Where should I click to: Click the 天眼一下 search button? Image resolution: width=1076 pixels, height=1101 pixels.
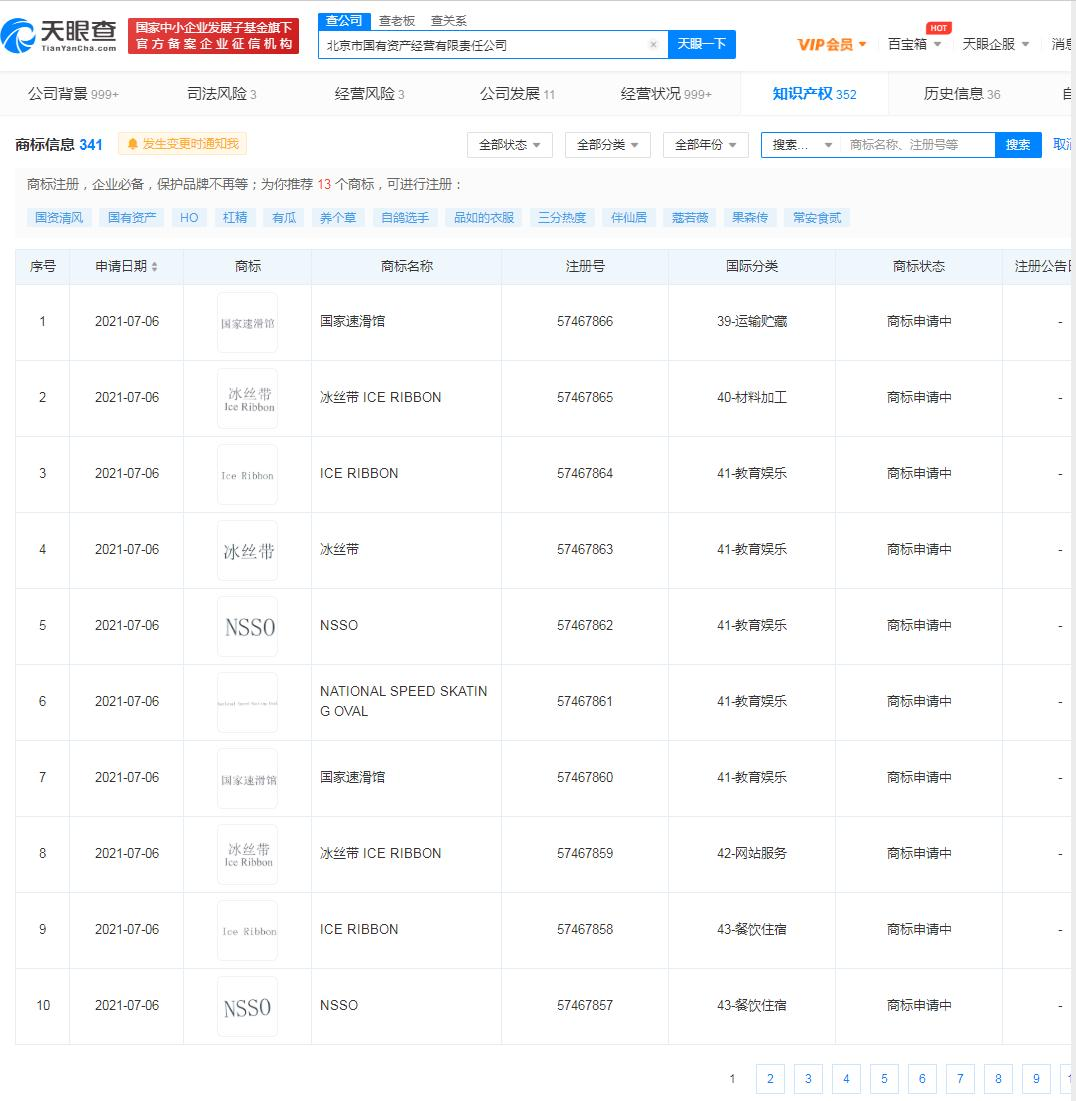(x=701, y=44)
